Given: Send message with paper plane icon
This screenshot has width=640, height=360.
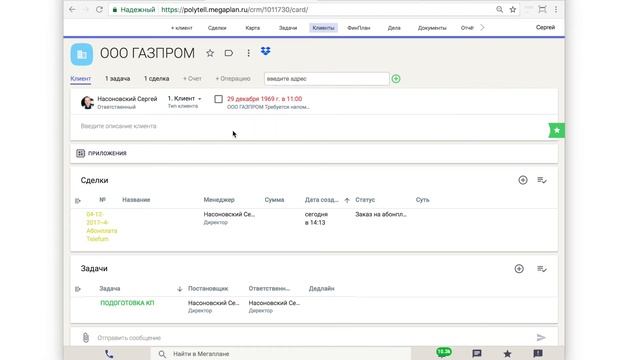Looking at the screenshot, I should [541, 338].
